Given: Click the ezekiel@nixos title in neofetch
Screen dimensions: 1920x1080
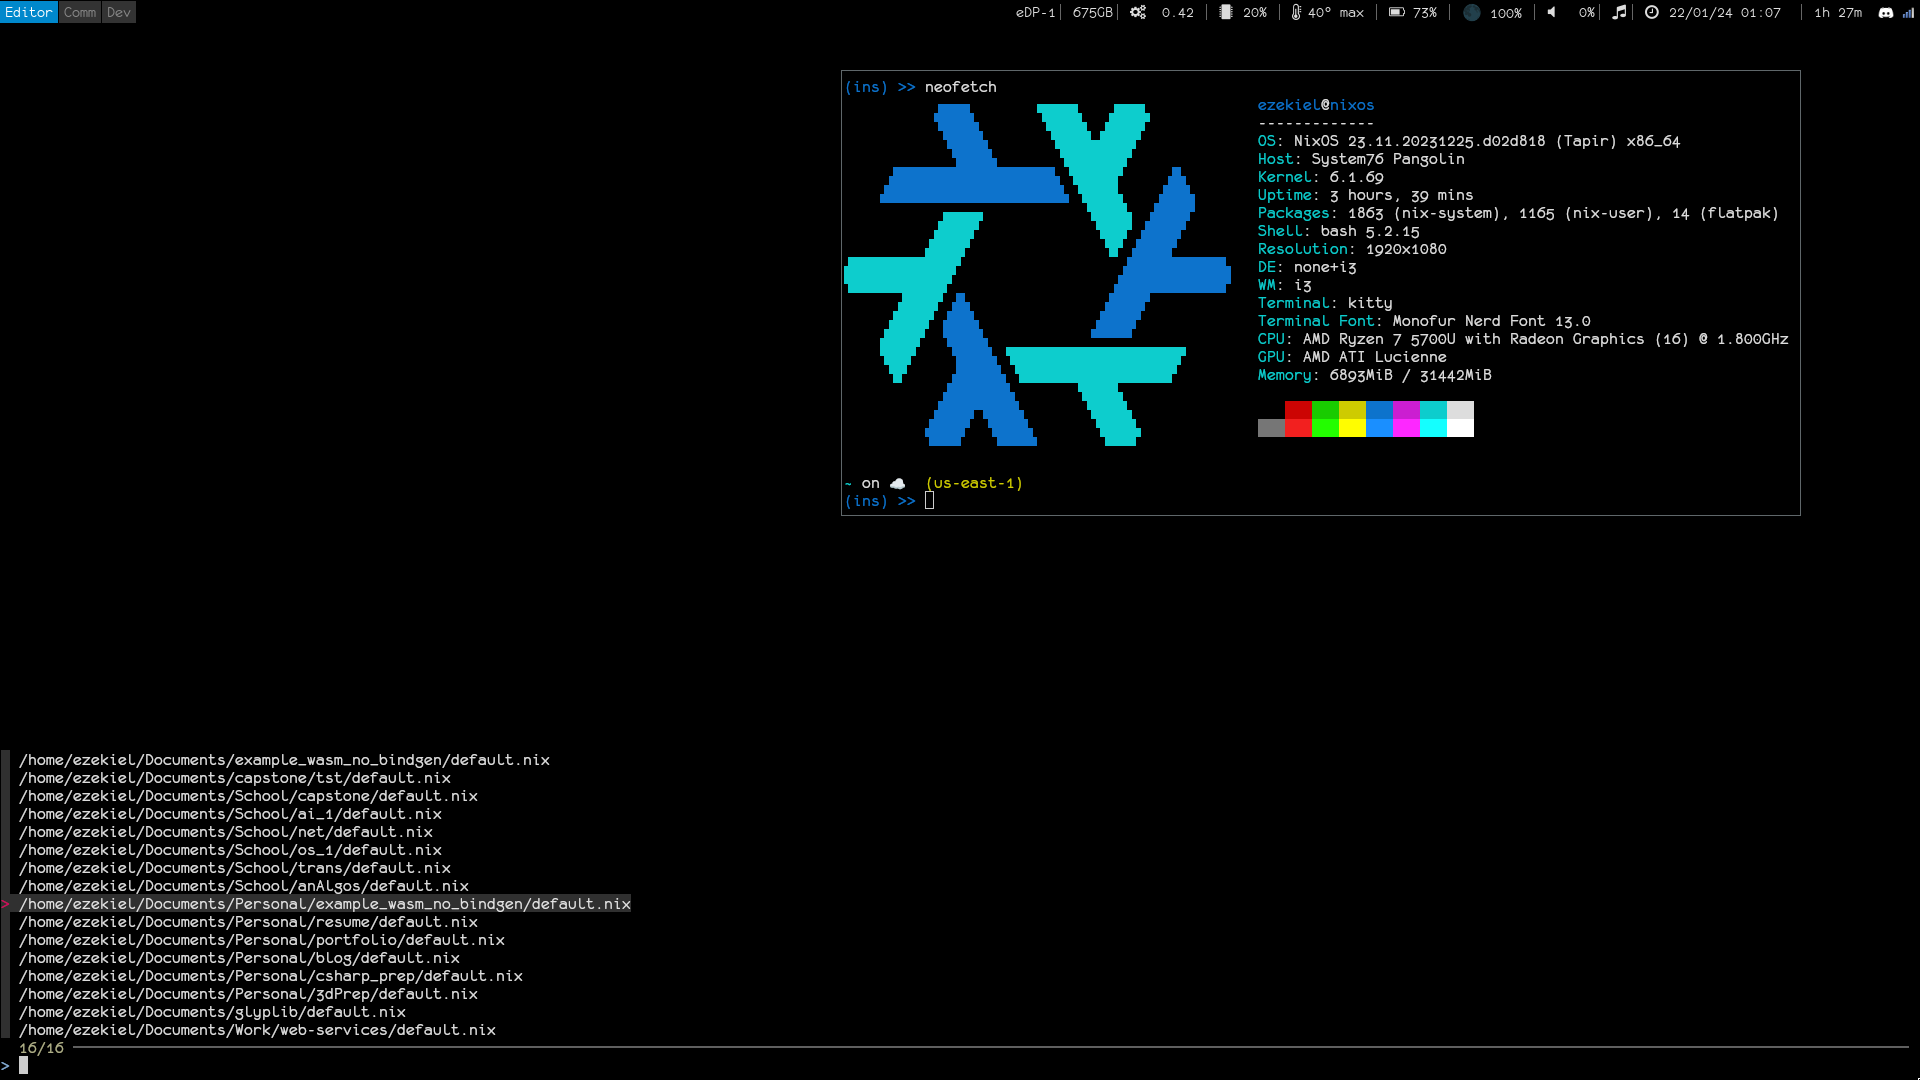Looking at the screenshot, I should tap(1315, 105).
